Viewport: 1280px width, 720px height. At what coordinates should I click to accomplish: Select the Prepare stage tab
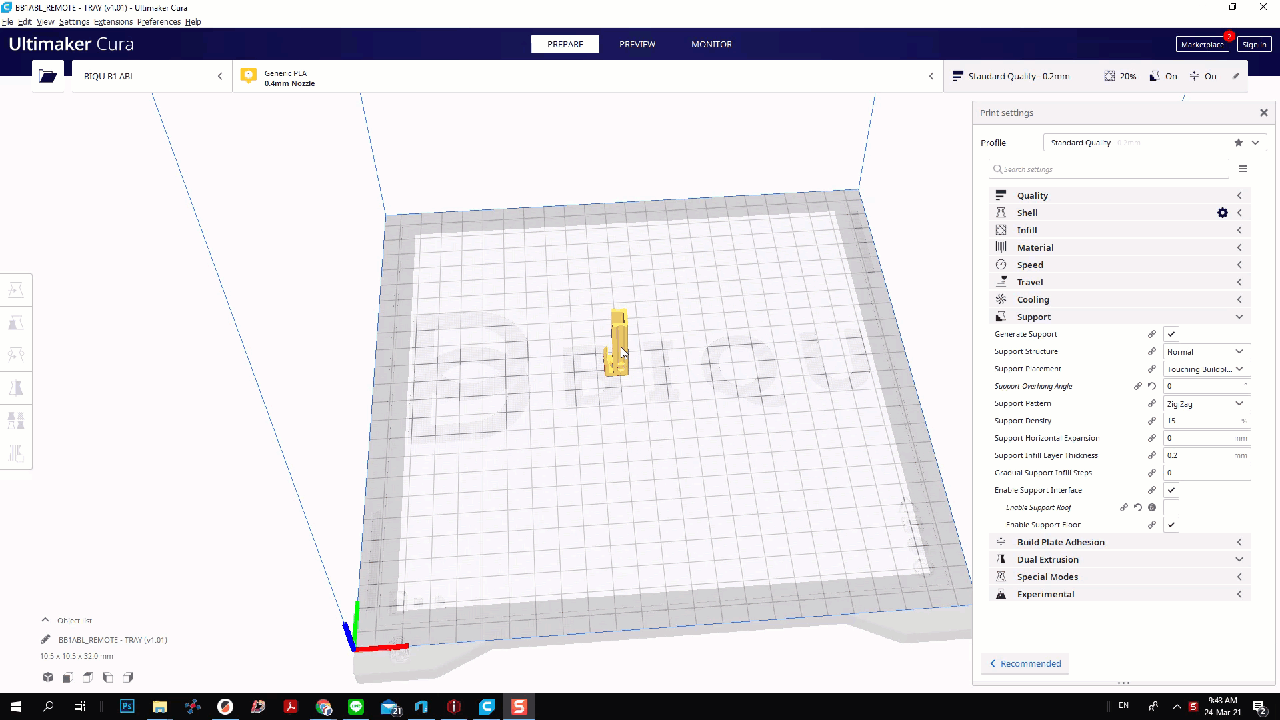[565, 44]
